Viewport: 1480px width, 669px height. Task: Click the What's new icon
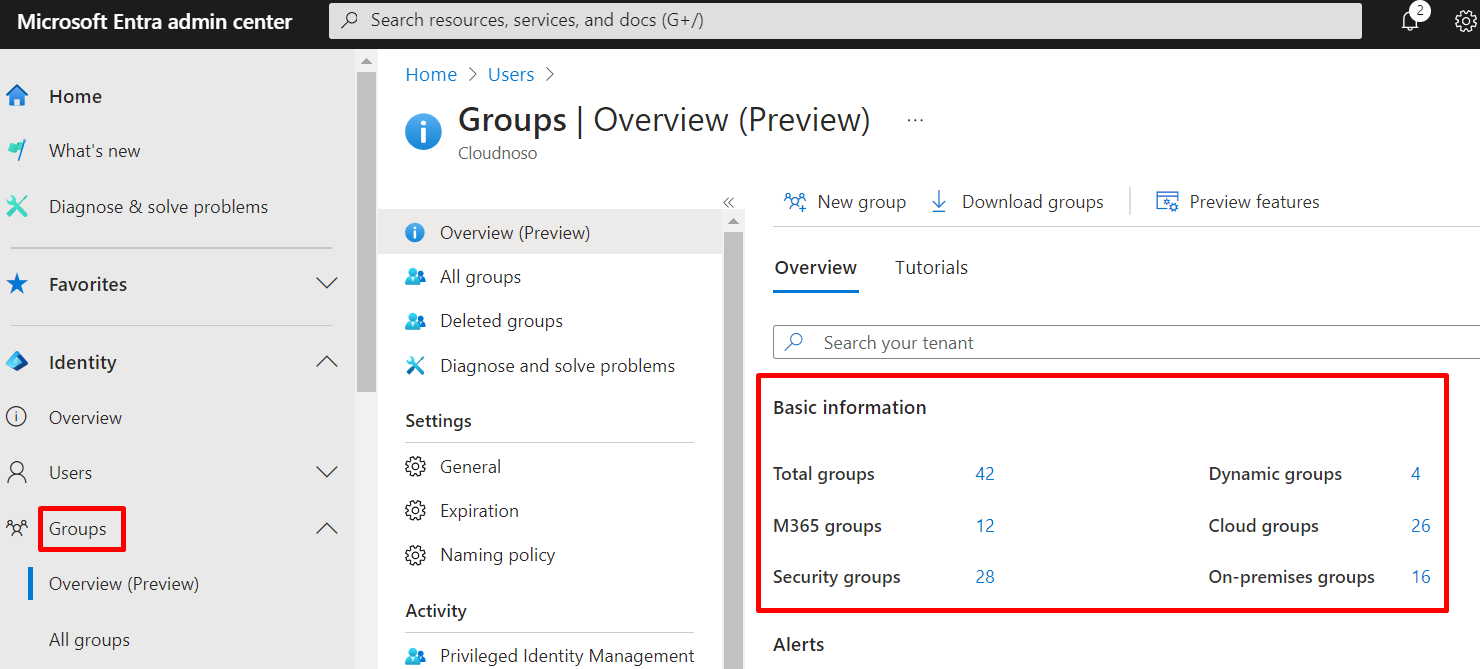coord(17,151)
